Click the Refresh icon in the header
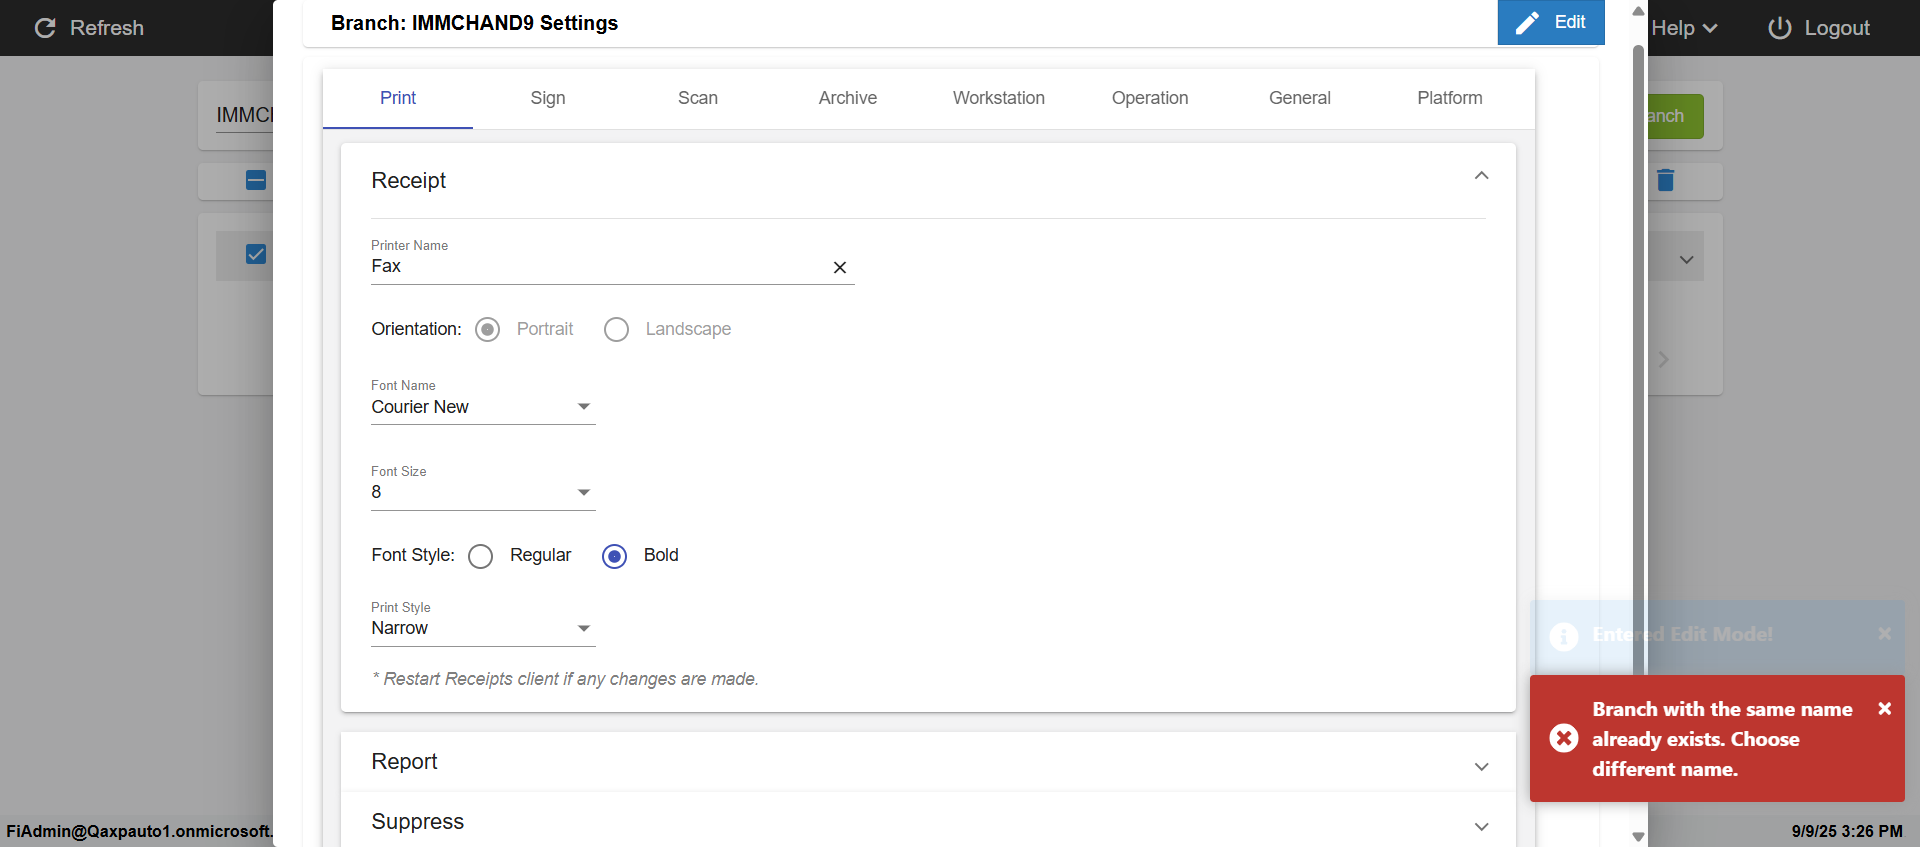 pyautogui.click(x=45, y=28)
